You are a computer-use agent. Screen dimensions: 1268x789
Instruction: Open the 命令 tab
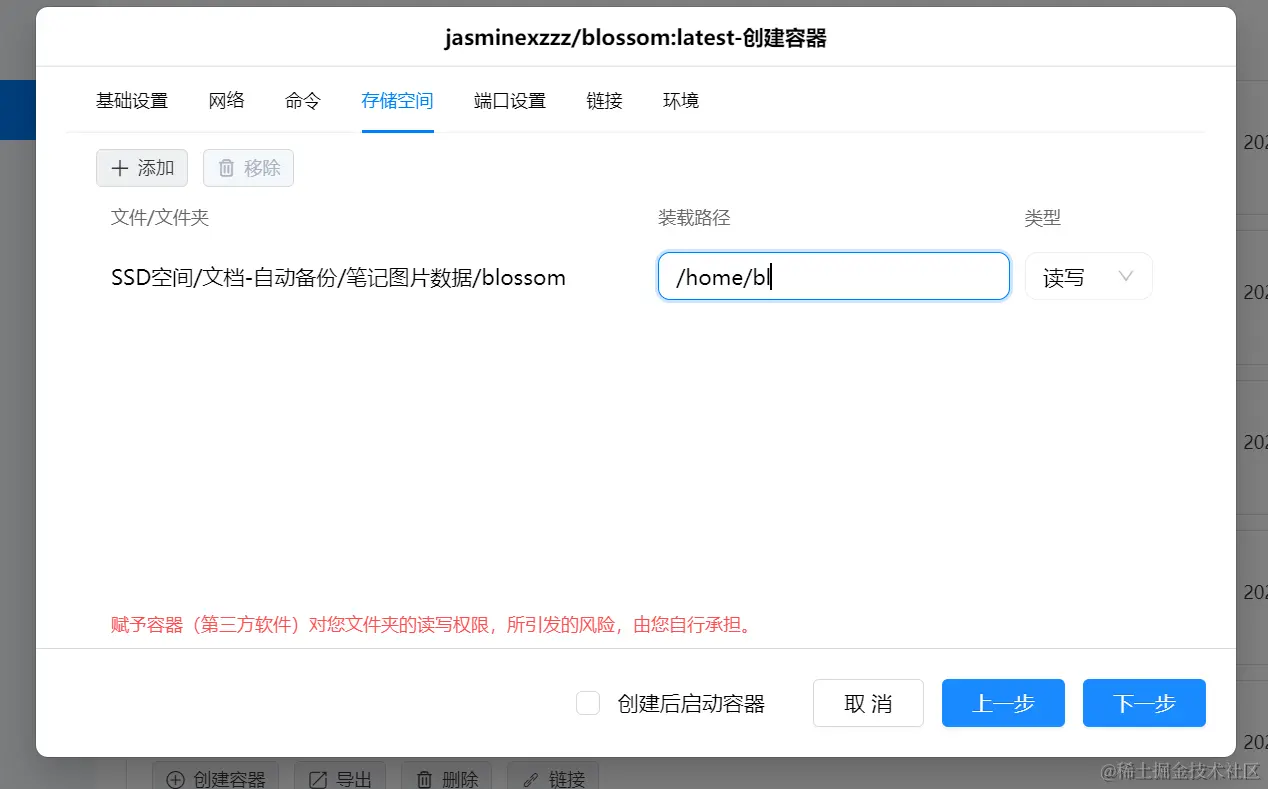[x=301, y=100]
